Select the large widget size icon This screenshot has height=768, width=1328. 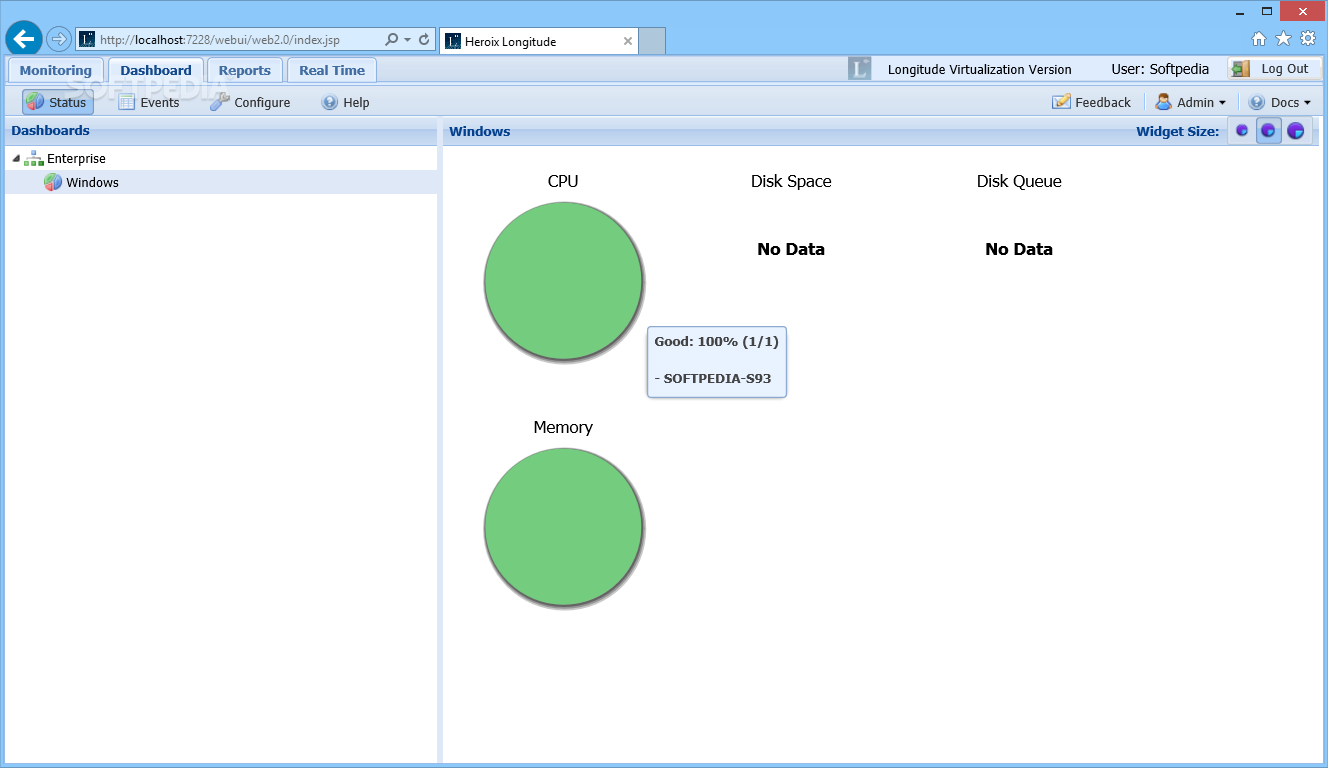click(1296, 130)
